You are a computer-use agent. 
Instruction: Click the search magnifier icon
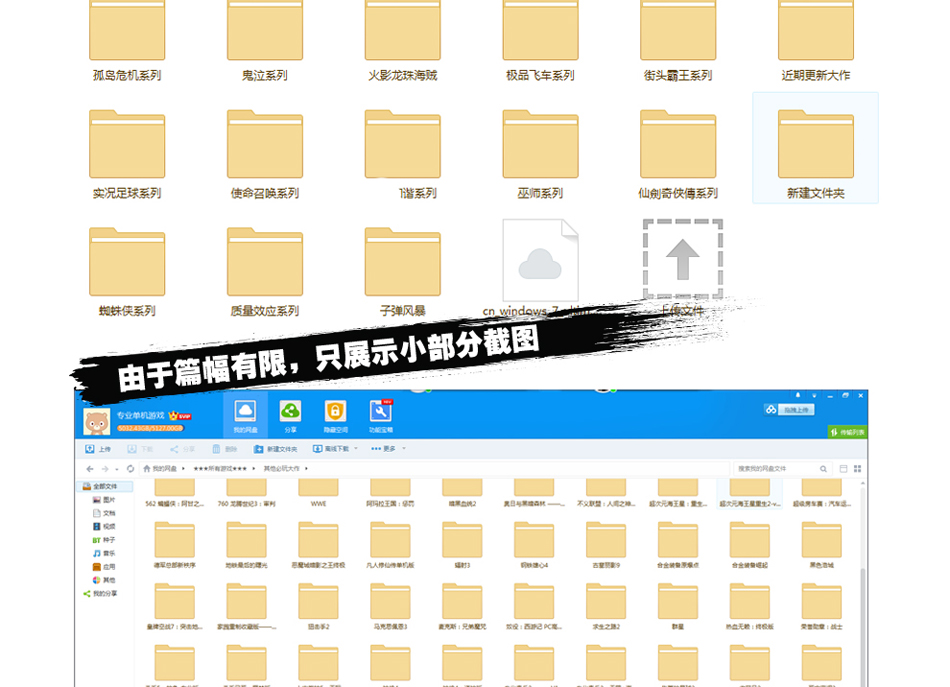(822, 468)
